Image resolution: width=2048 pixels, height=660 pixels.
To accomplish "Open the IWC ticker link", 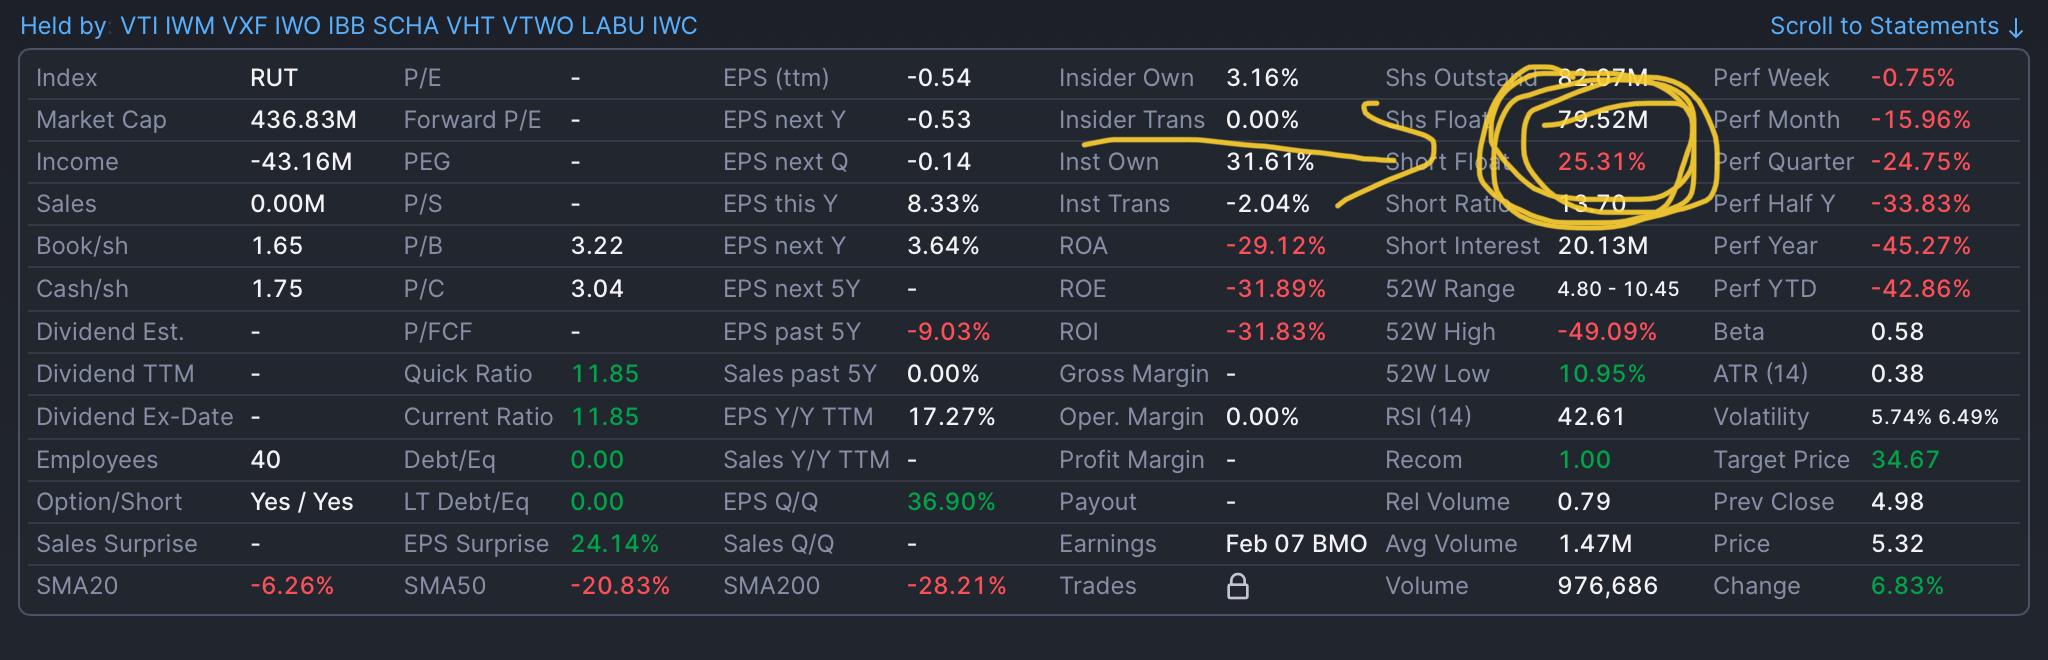I will pos(675,26).
